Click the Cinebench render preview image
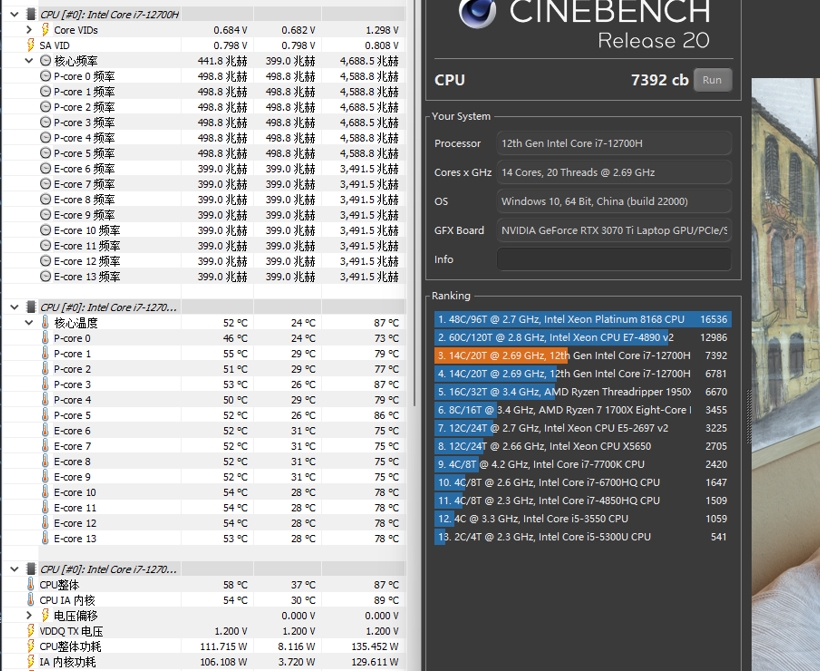Image resolution: width=820 pixels, height=671 pixels. coord(785,374)
